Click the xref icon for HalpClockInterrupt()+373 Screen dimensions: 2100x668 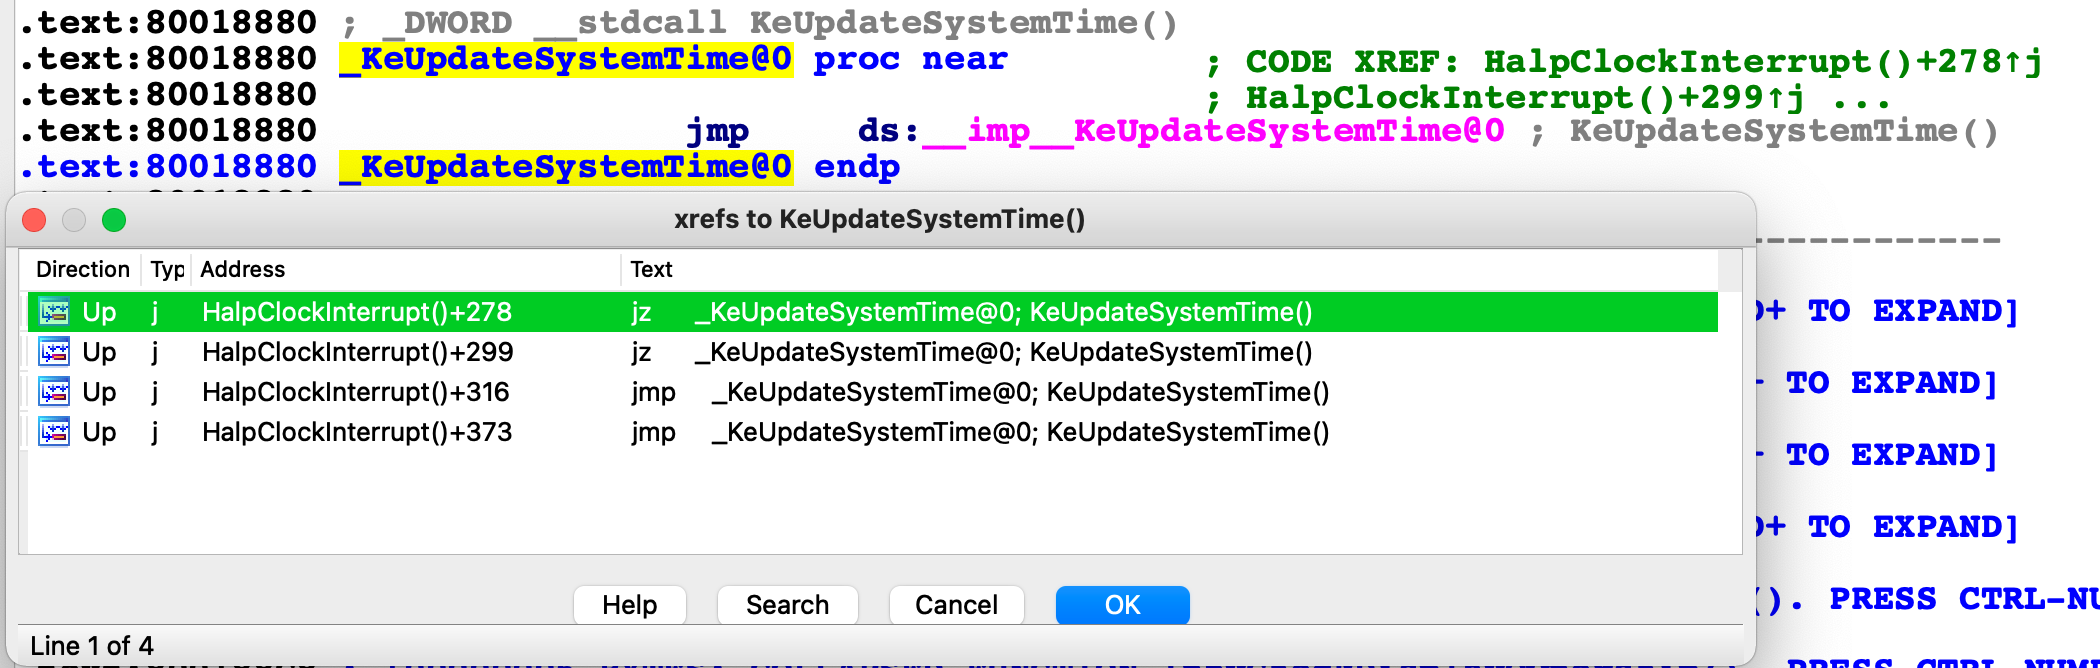coord(54,432)
